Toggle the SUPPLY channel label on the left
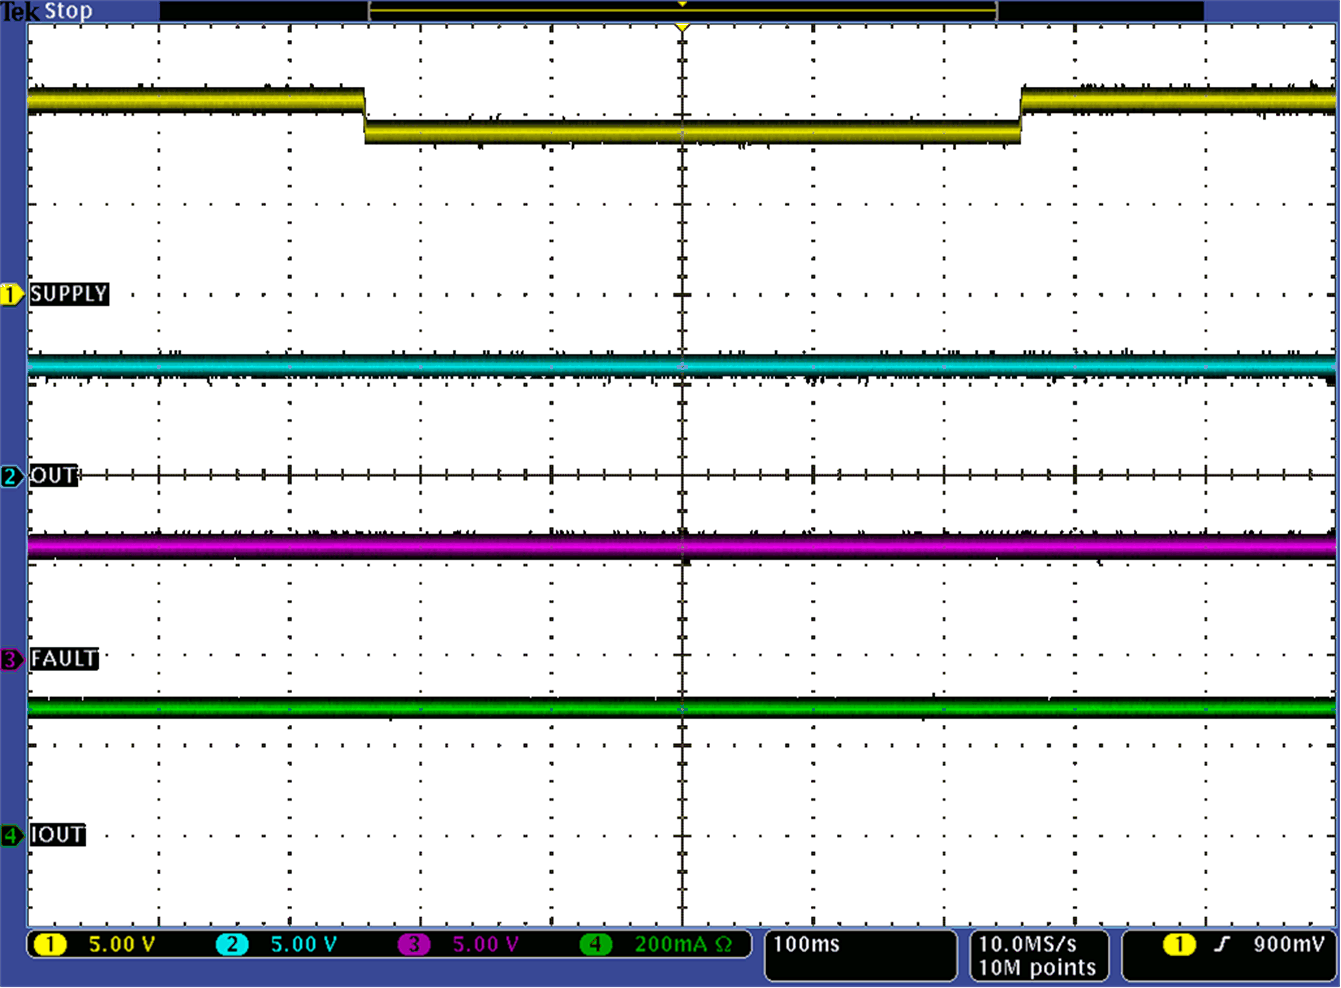This screenshot has height=988, width=1341. (x=70, y=295)
